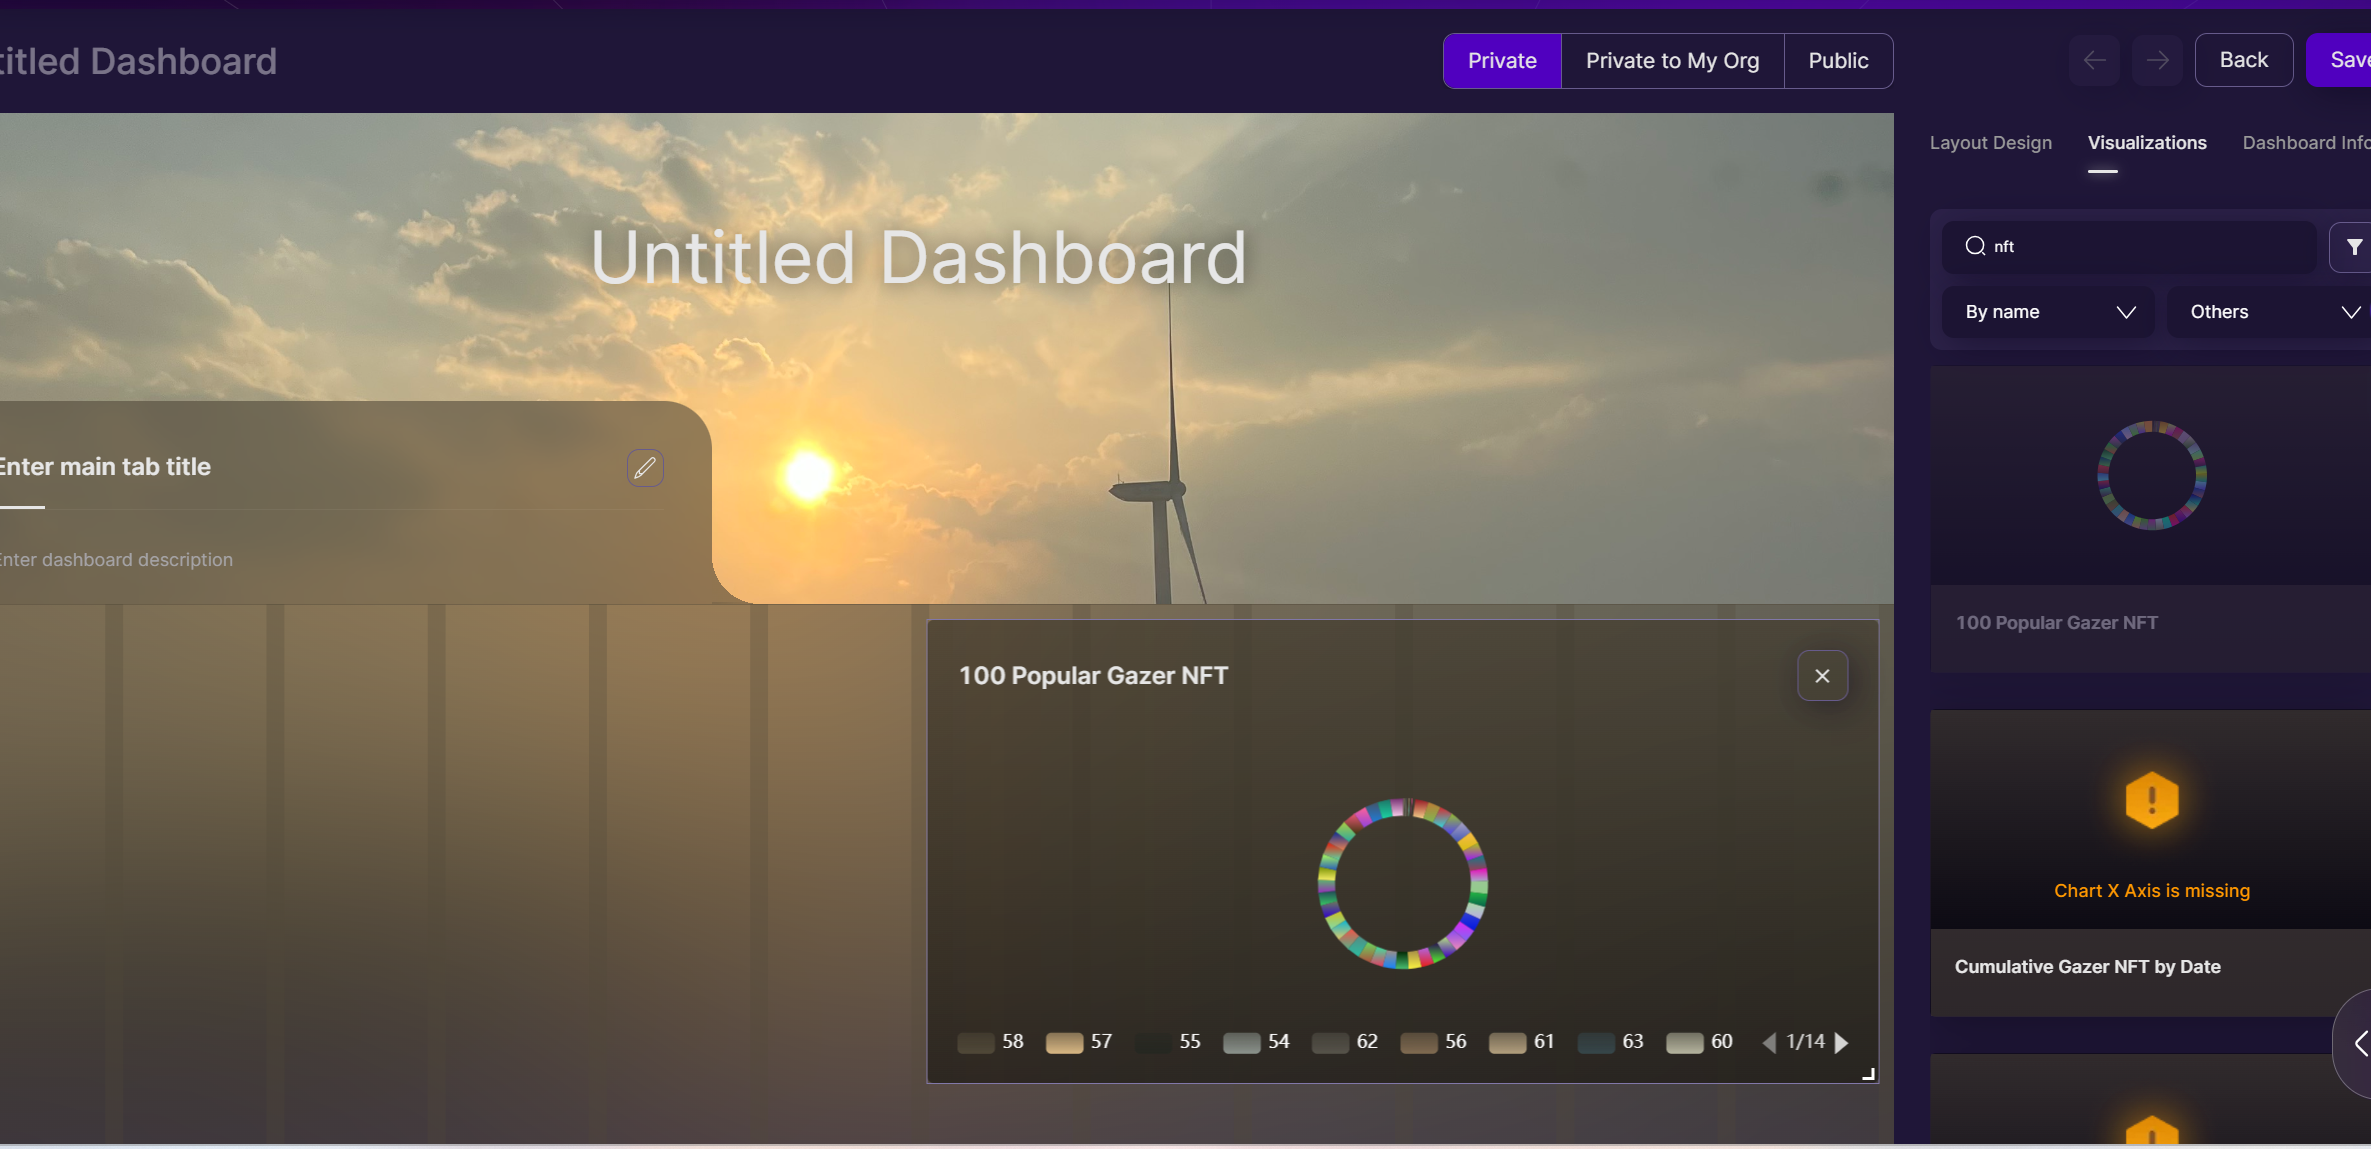2371x1149 pixels.
Task: Click the chart resize corner handle
Action: click(1868, 1073)
